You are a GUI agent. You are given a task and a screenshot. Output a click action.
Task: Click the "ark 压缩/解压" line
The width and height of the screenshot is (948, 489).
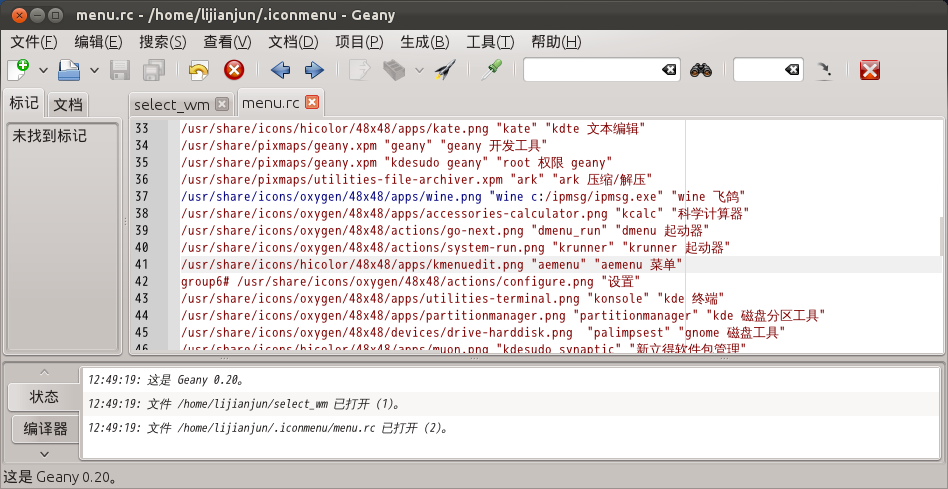[417, 180]
